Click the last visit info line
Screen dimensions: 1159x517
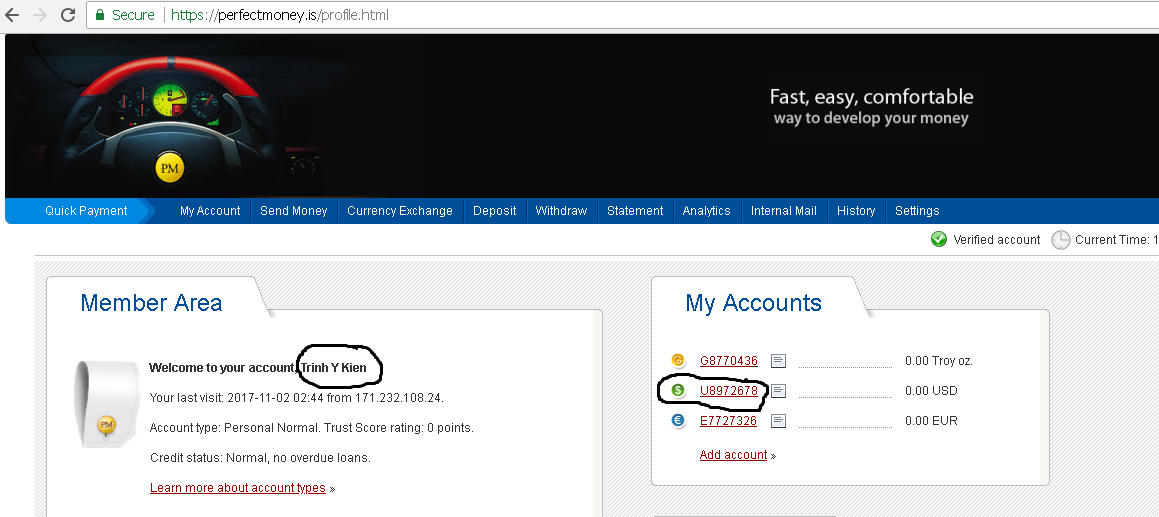(296, 398)
